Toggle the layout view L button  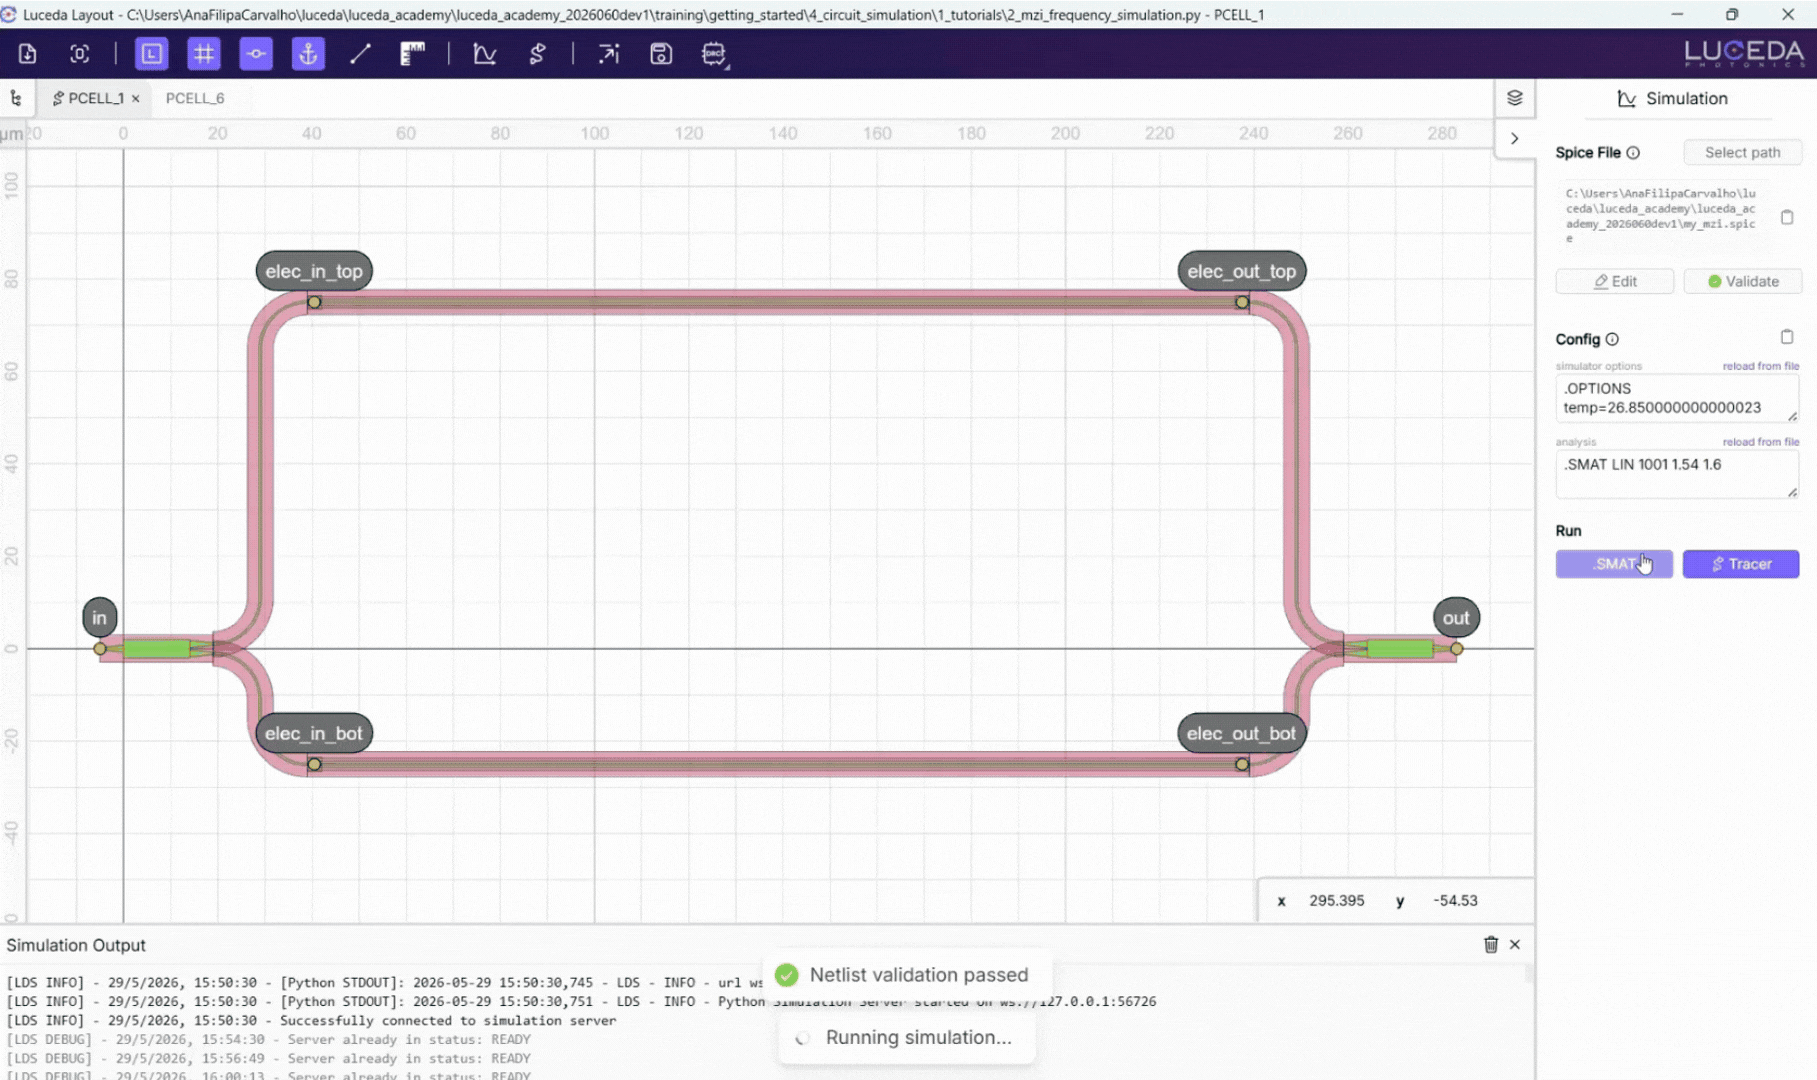pyautogui.click(x=151, y=54)
